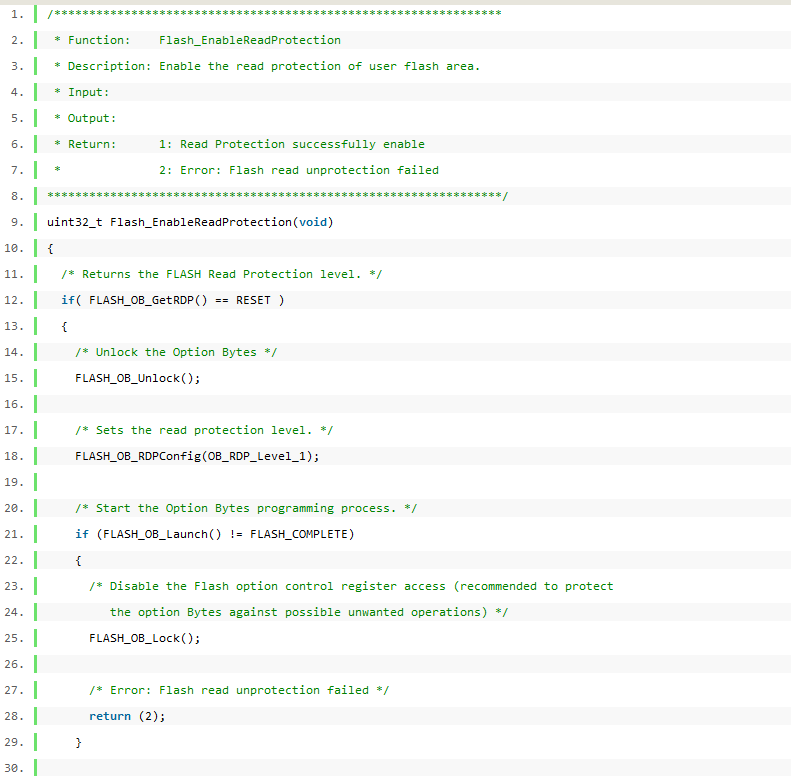The width and height of the screenshot is (791, 776).
Task: Click the 'Description:' label on line 3
Action: point(109,66)
